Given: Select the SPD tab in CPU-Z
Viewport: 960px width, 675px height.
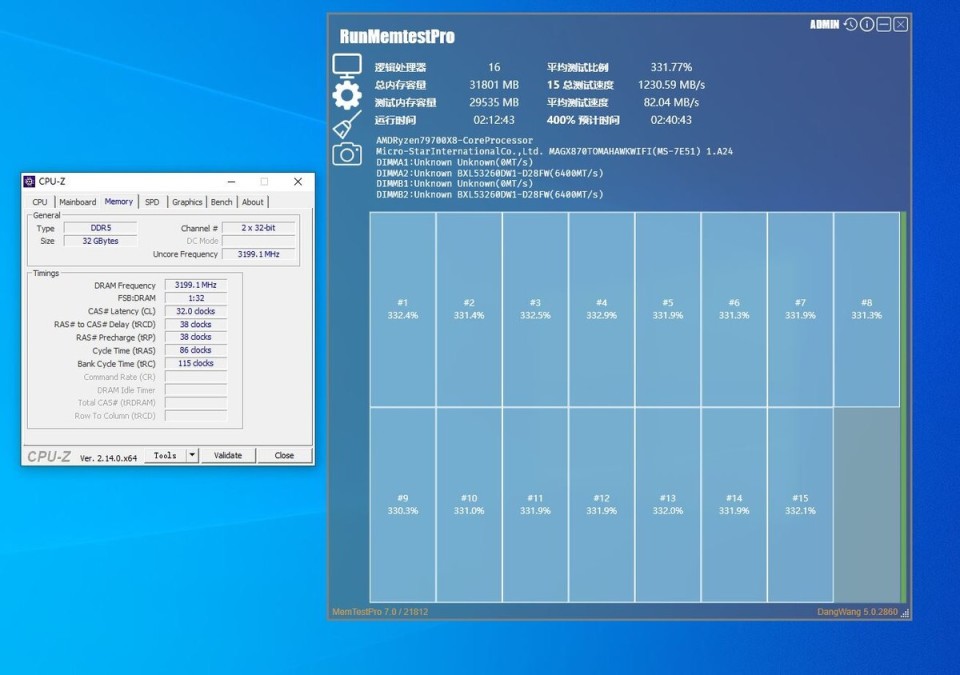Looking at the screenshot, I should 152,202.
